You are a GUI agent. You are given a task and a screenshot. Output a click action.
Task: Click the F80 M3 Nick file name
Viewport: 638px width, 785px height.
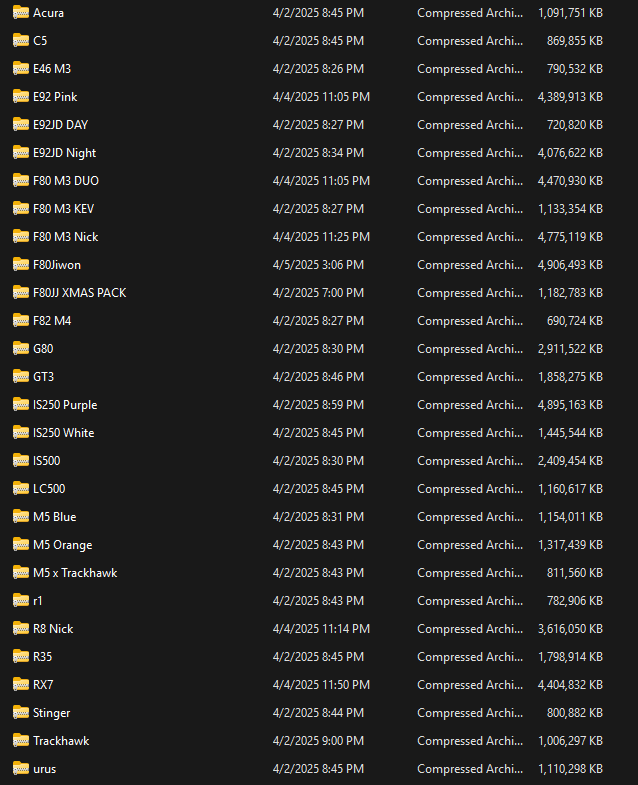click(x=66, y=237)
